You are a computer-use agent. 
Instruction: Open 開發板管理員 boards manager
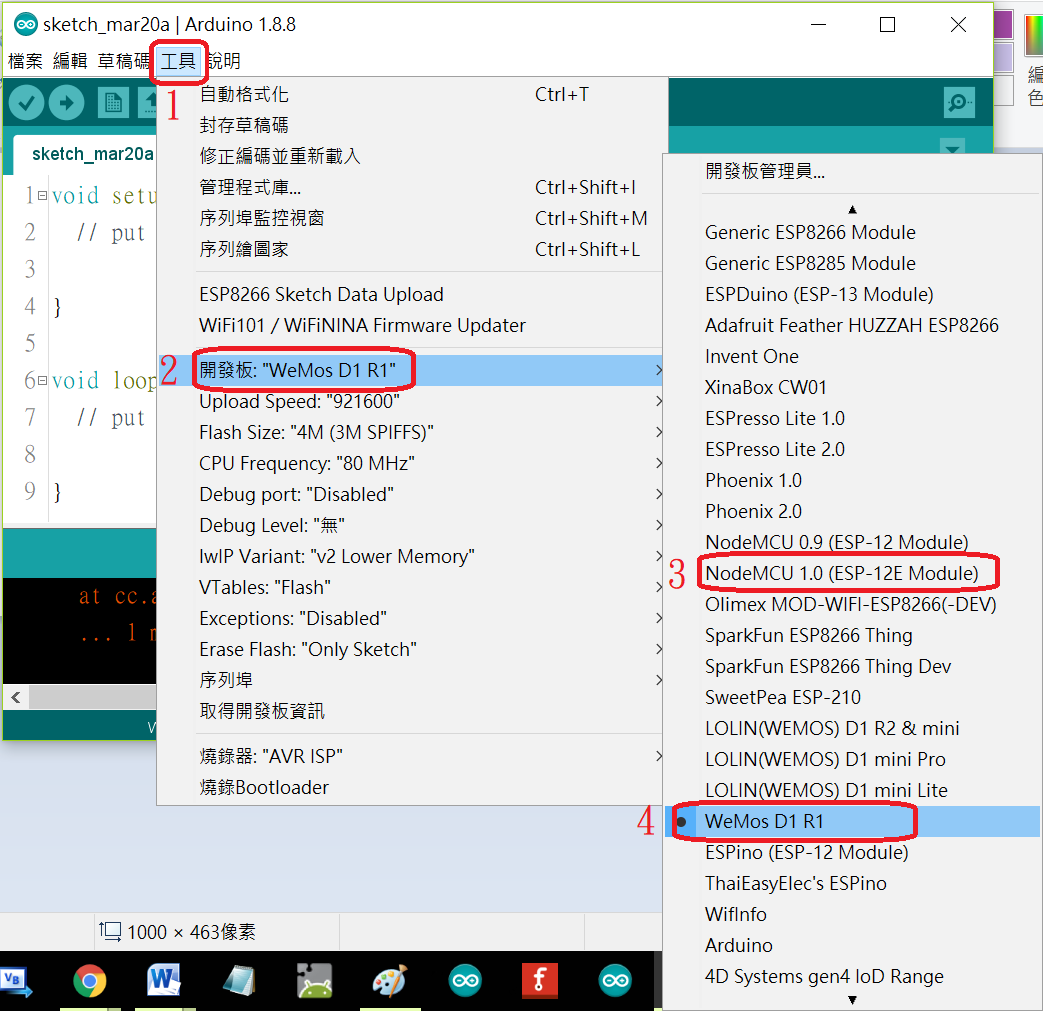[852, 171]
